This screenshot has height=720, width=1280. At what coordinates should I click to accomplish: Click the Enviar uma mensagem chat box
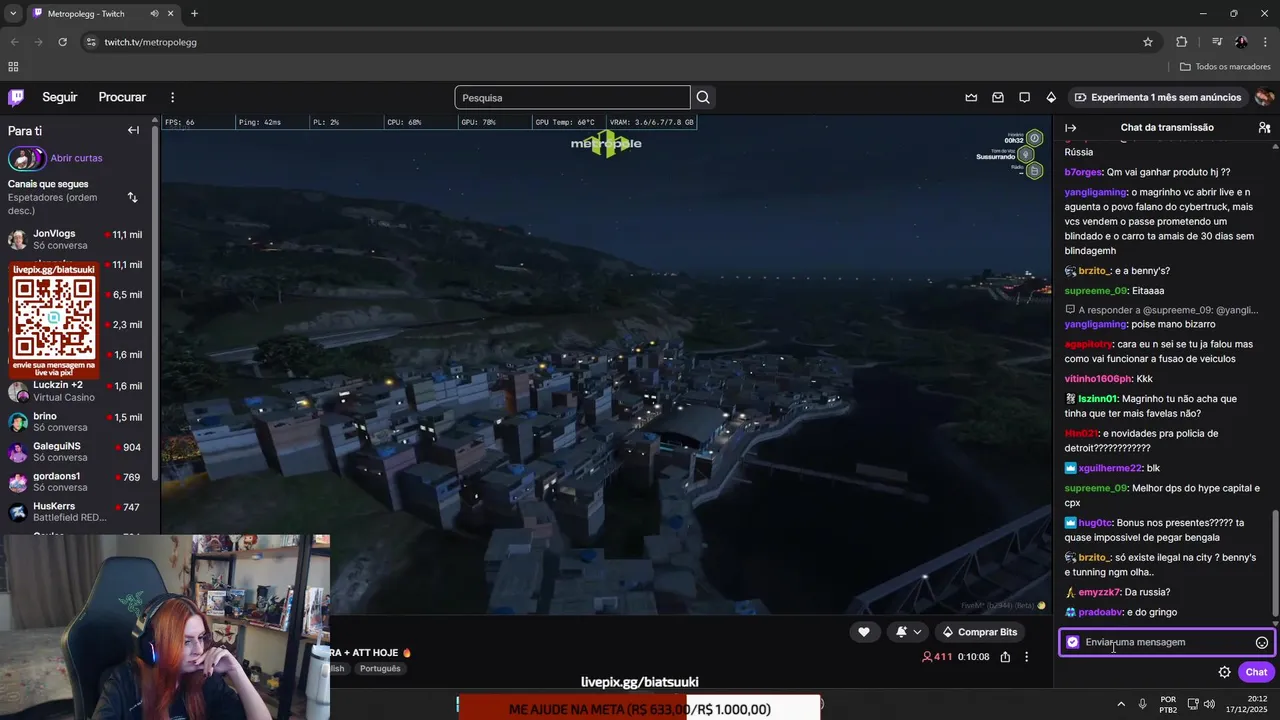[1165, 642]
